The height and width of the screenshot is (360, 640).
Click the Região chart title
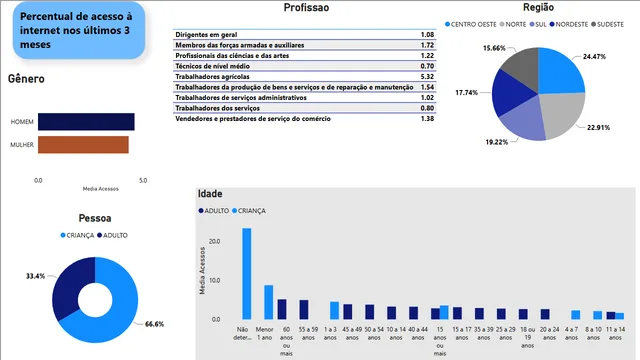(x=538, y=7)
